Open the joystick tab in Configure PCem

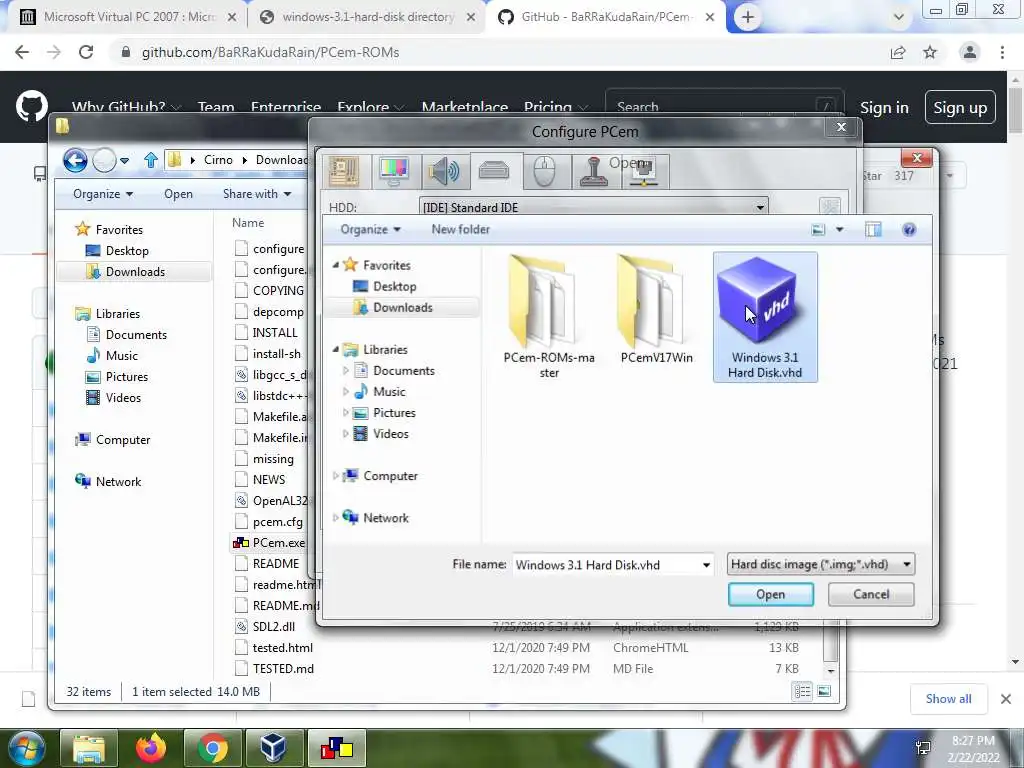click(594, 172)
